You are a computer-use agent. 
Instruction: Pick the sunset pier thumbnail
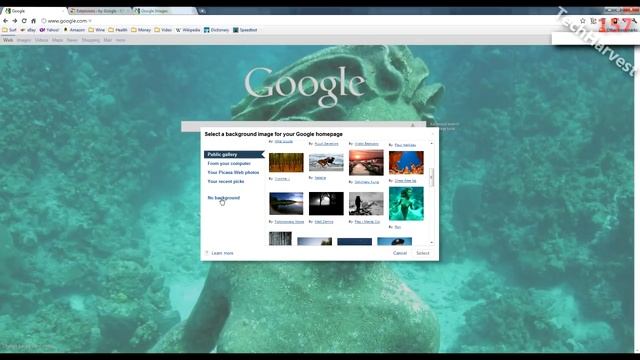click(366, 162)
